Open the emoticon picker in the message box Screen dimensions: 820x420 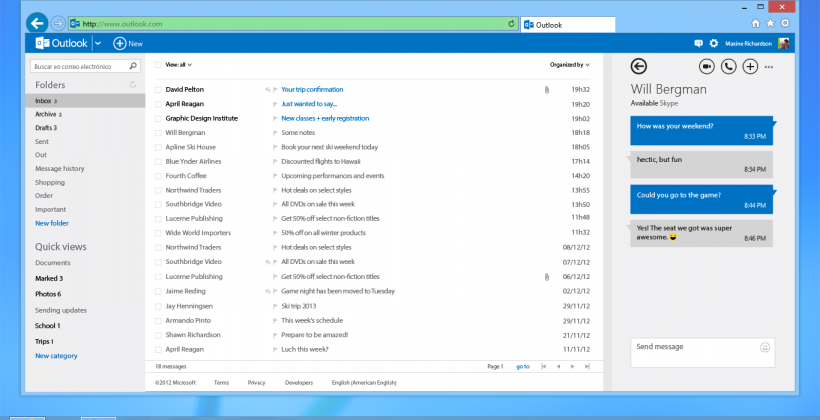tap(765, 347)
